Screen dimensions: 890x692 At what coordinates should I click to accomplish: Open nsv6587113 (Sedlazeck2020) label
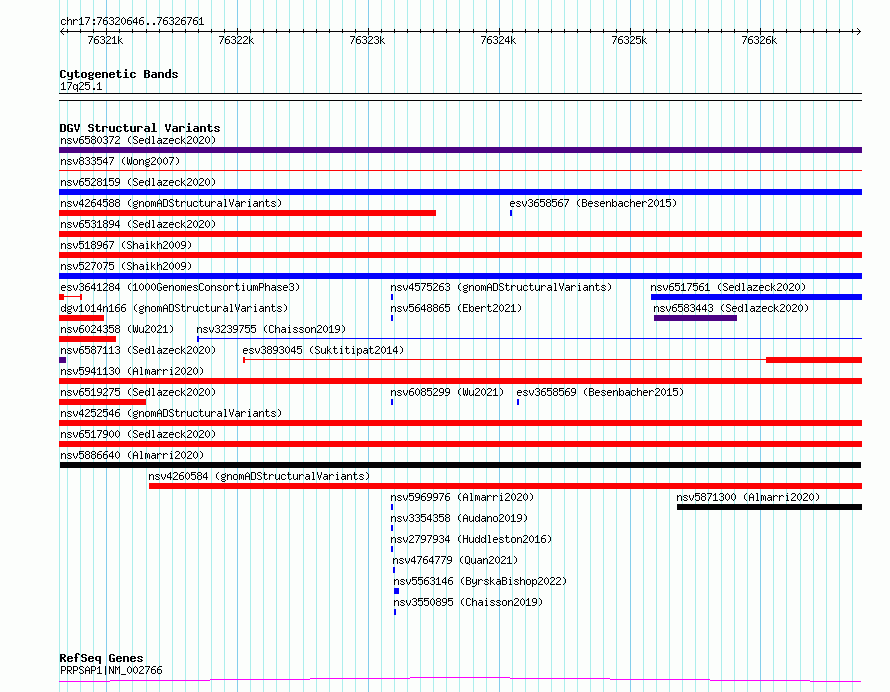pyautogui.click(x=138, y=350)
